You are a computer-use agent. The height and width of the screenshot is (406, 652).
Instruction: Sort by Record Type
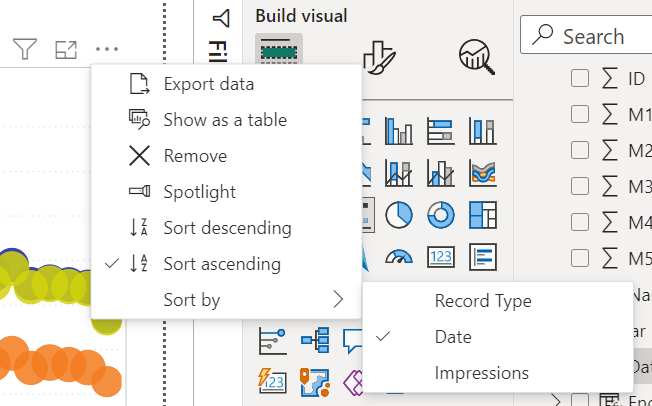tap(498, 301)
